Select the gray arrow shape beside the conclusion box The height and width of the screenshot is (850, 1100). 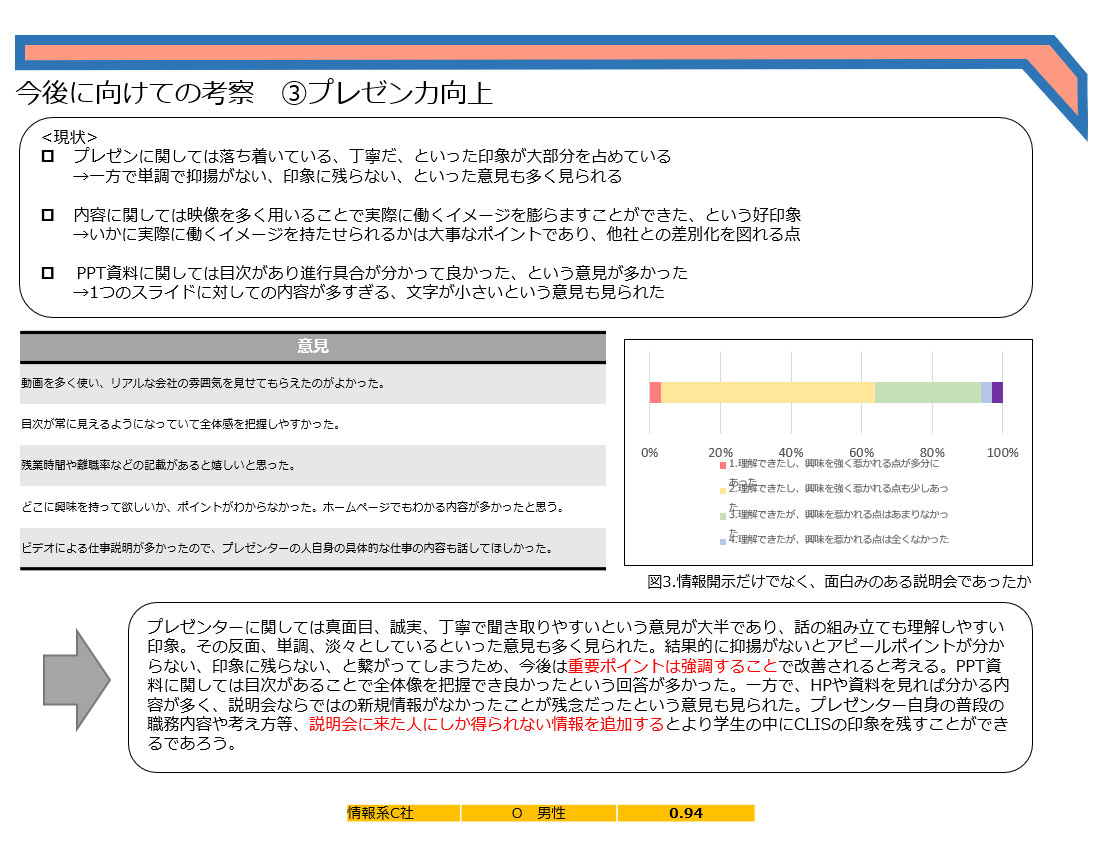pyautogui.click(x=76, y=680)
